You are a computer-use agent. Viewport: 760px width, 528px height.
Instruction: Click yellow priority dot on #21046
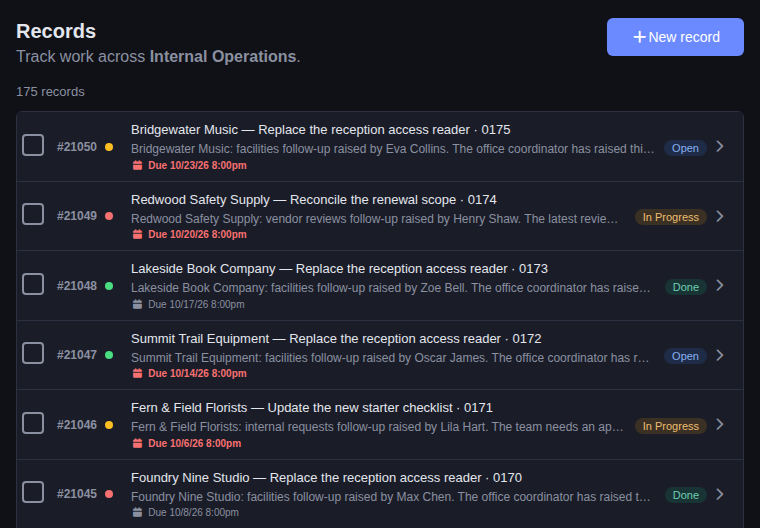[109, 425]
